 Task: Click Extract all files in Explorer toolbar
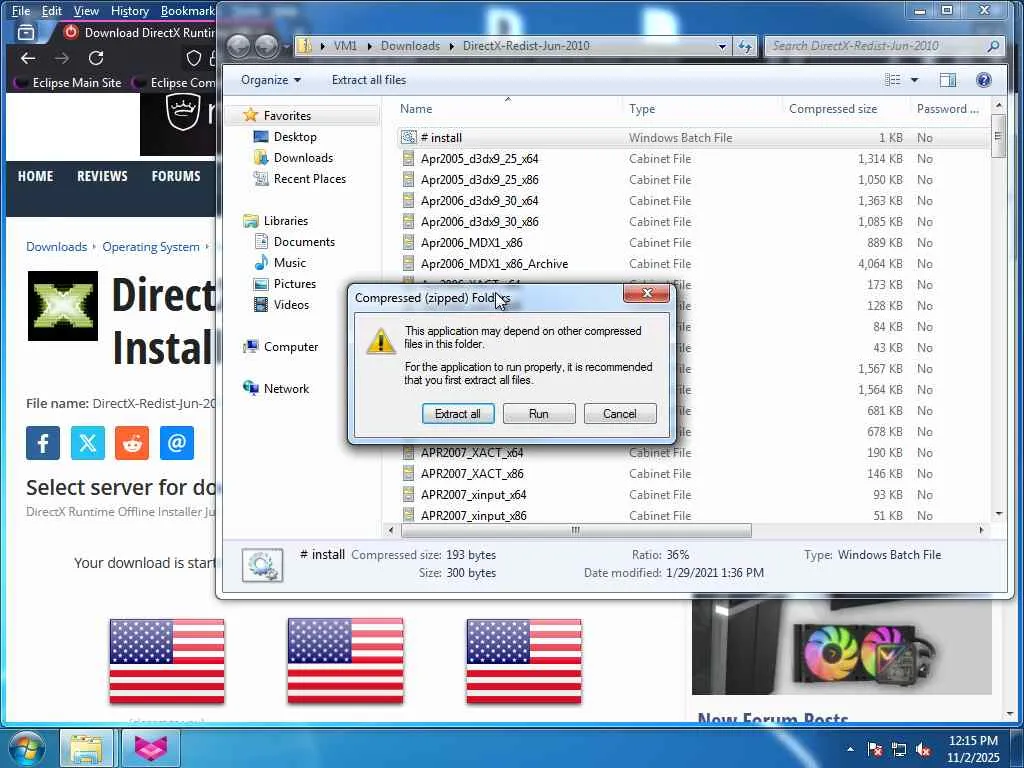point(368,80)
